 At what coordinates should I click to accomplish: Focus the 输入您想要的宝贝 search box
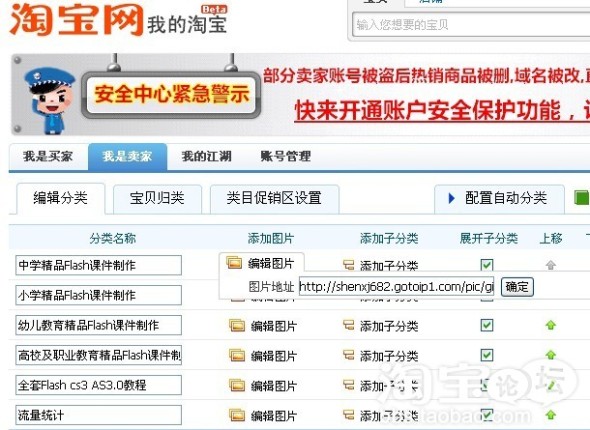coord(471,24)
